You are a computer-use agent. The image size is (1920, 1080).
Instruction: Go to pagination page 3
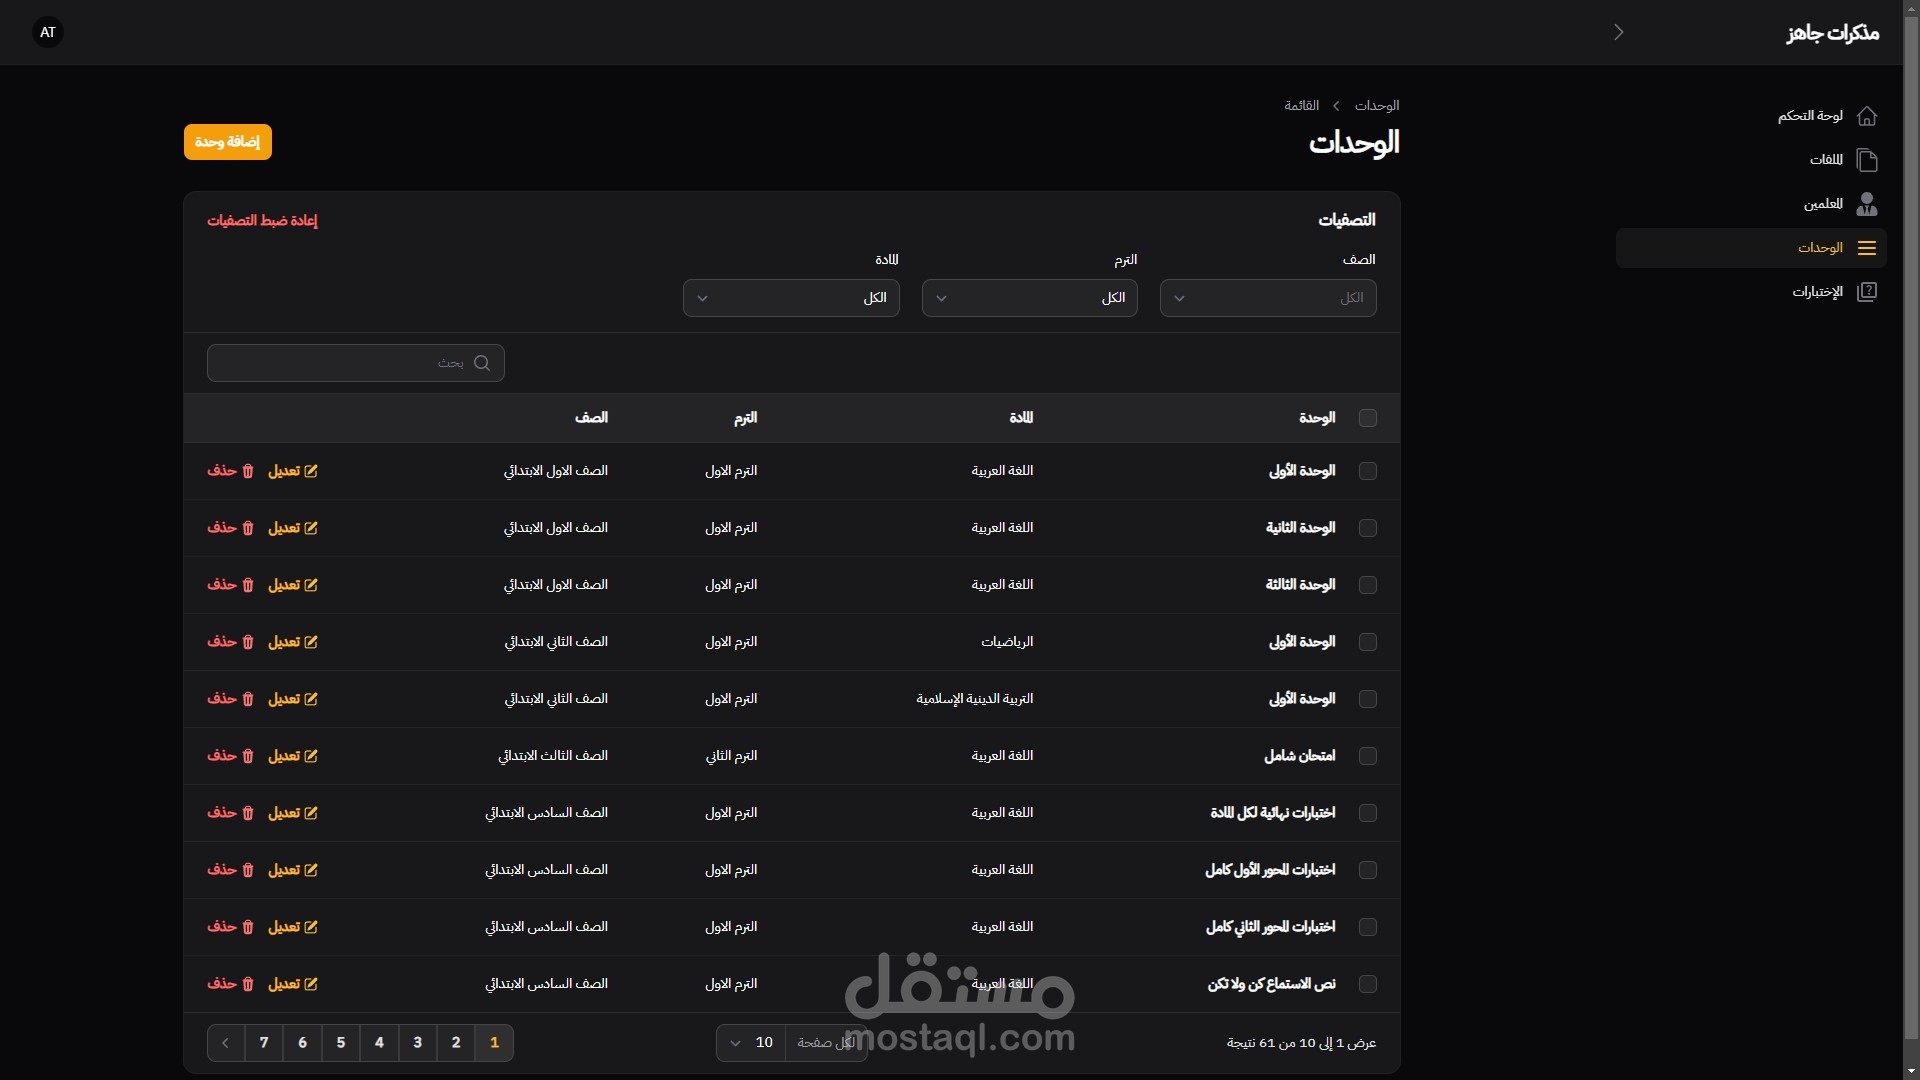coord(417,1043)
